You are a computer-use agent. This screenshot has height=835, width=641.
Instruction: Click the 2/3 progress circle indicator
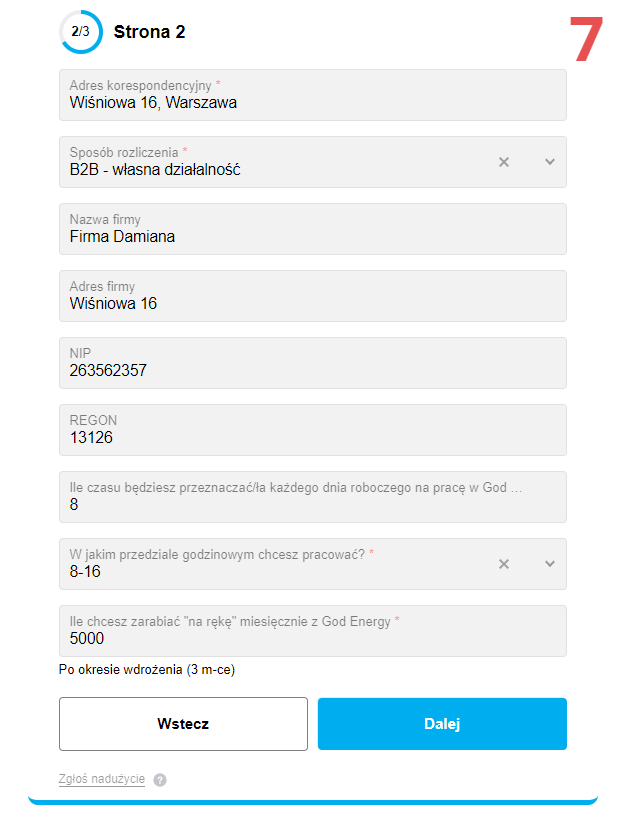pyautogui.click(x=80, y=31)
